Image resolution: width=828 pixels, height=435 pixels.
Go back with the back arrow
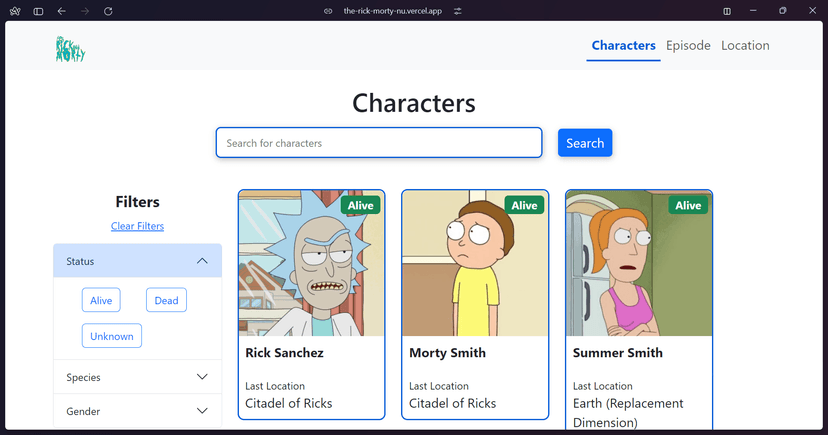pyautogui.click(x=61, y=11)
